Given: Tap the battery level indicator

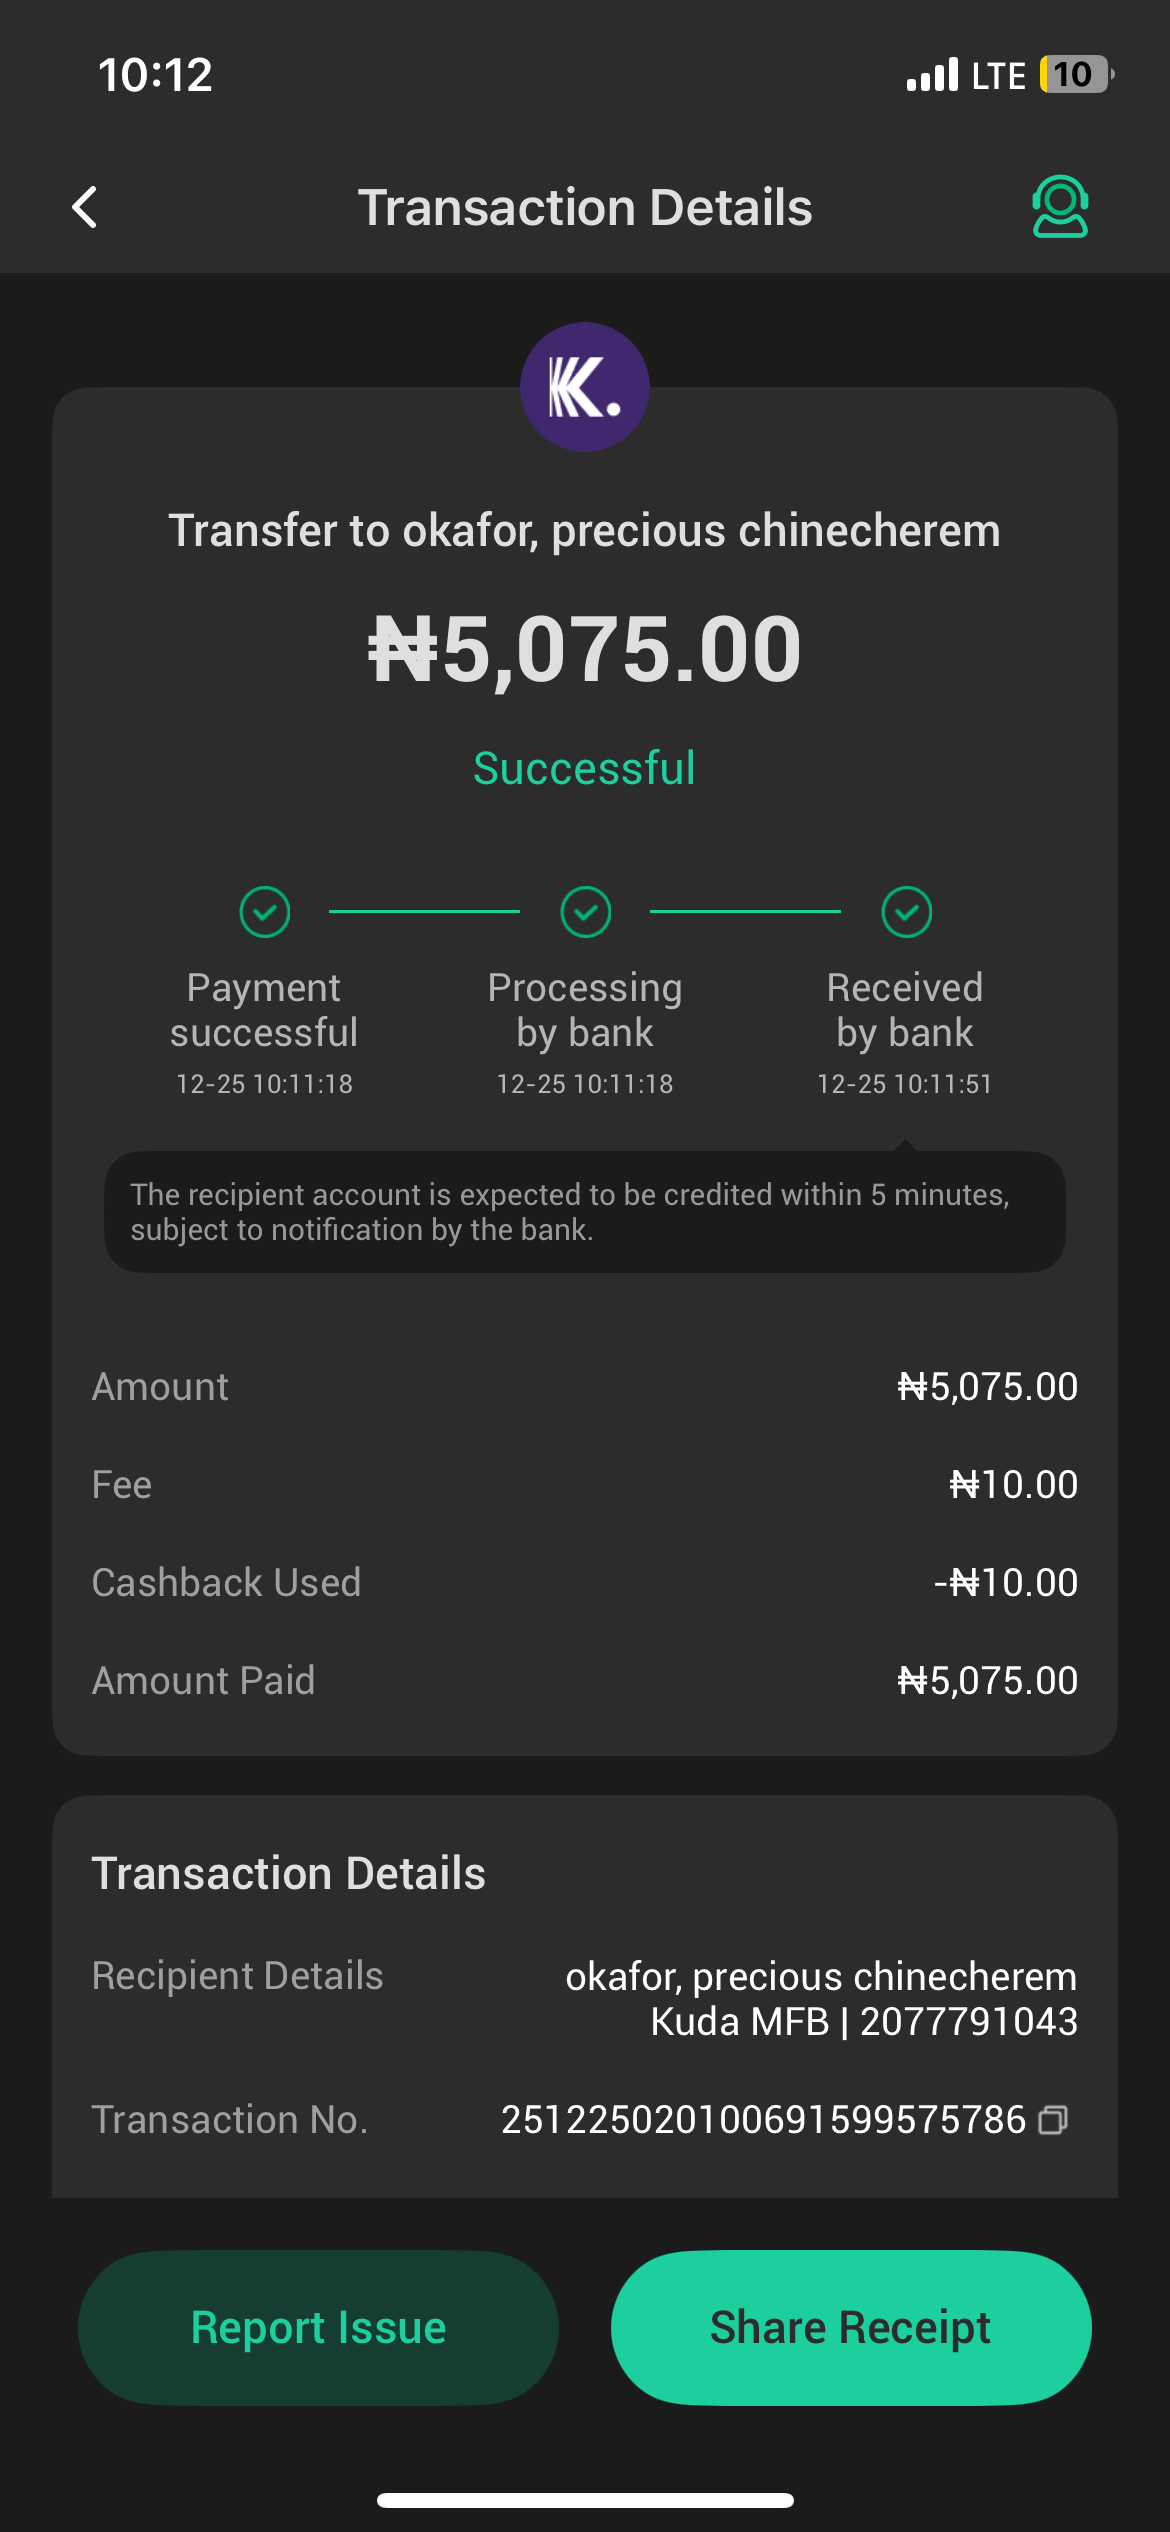Looking at the screenshot, I should click(1074, 75).
